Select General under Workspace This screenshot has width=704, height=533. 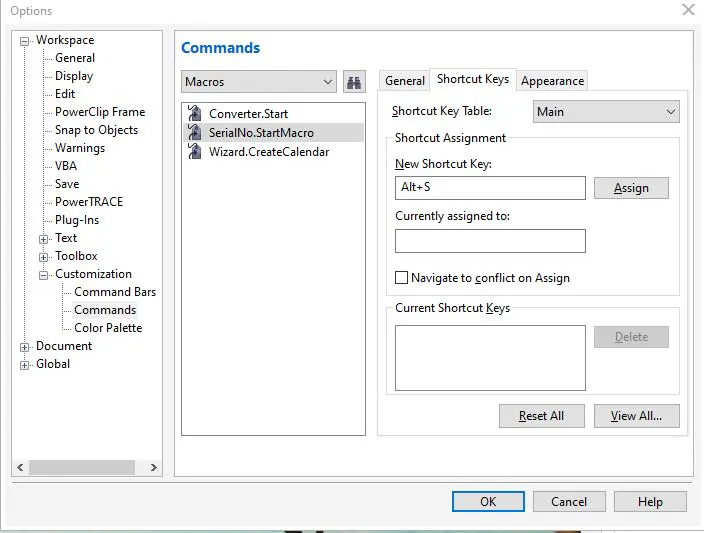point(75,58)
